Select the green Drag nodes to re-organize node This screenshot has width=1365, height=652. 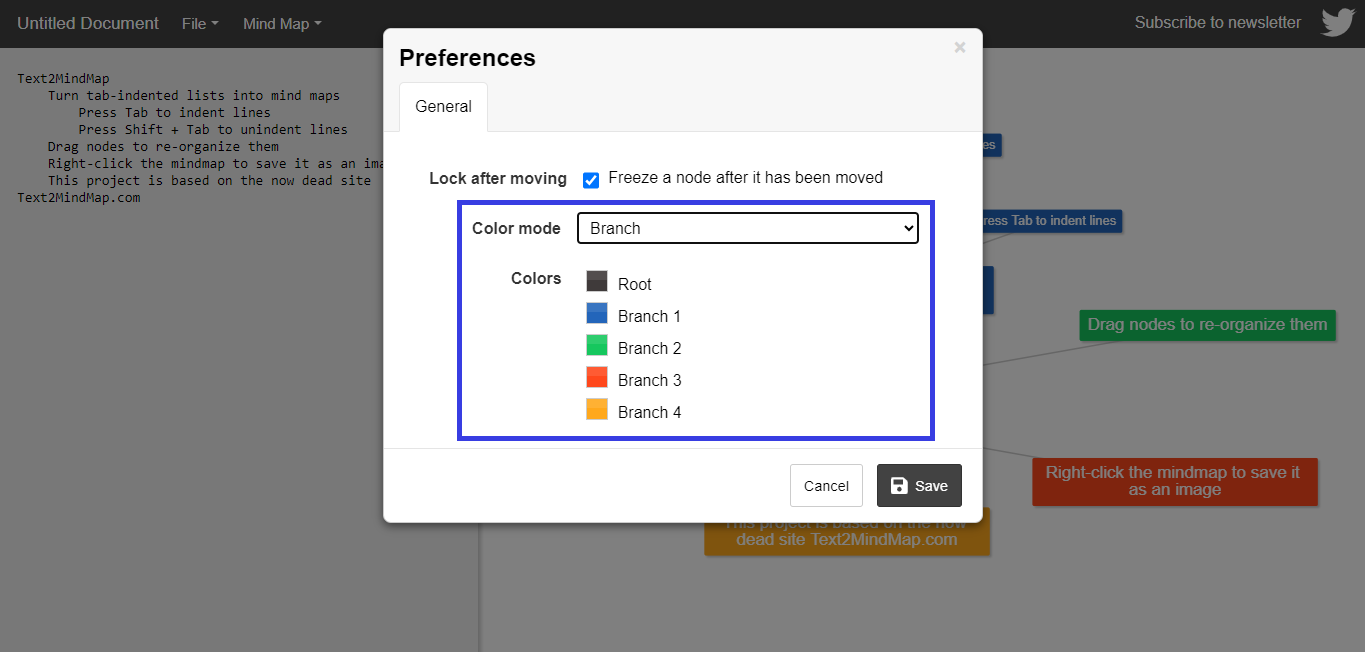(x=1206, y=325)
